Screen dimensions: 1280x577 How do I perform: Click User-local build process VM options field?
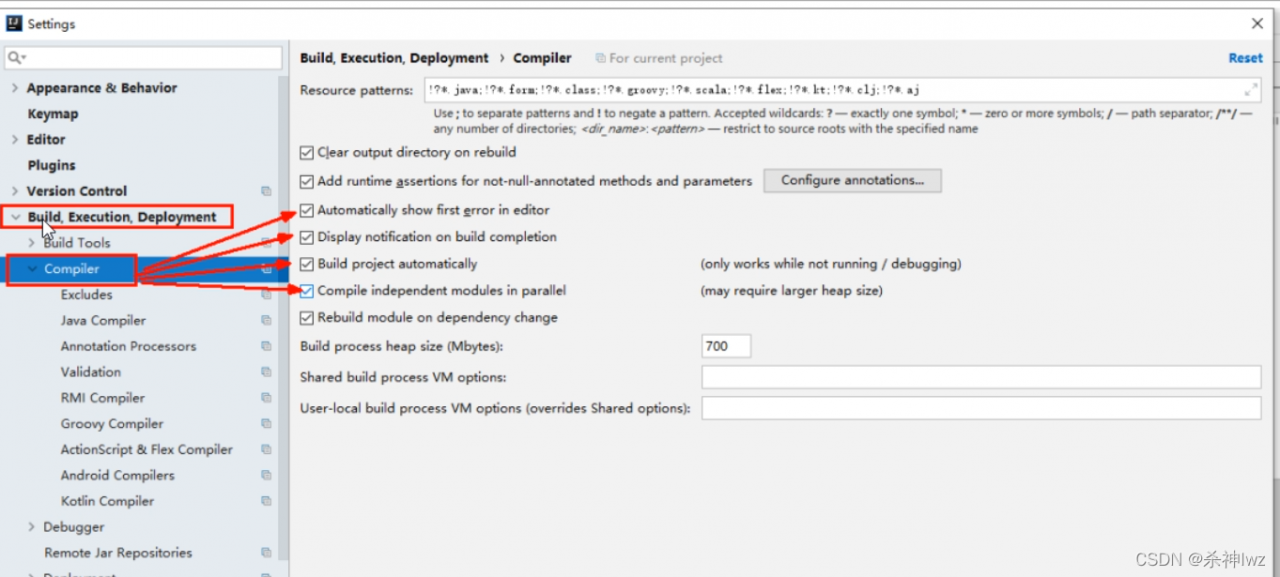(981, 408)
